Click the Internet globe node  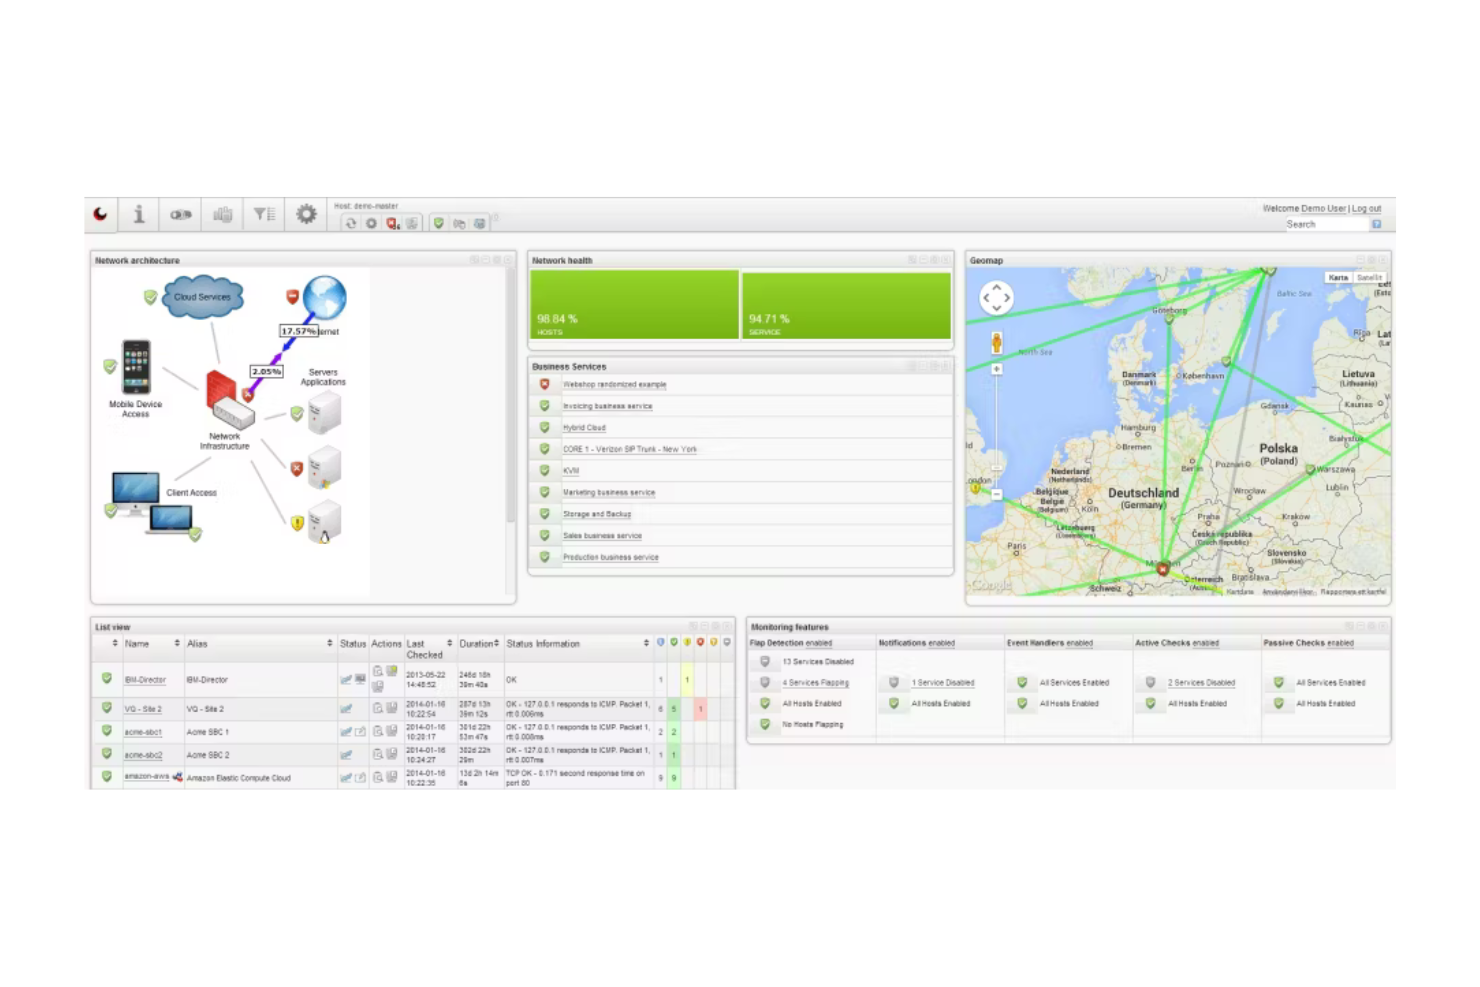(325, 298)
